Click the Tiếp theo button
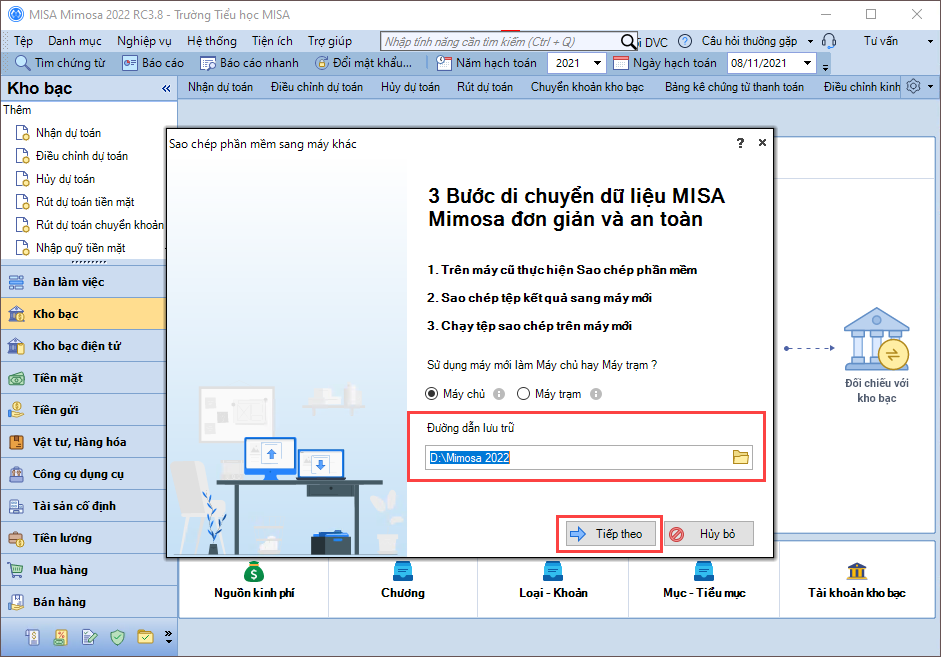This screenshot has width=941, height=657. tap(610, 534)
